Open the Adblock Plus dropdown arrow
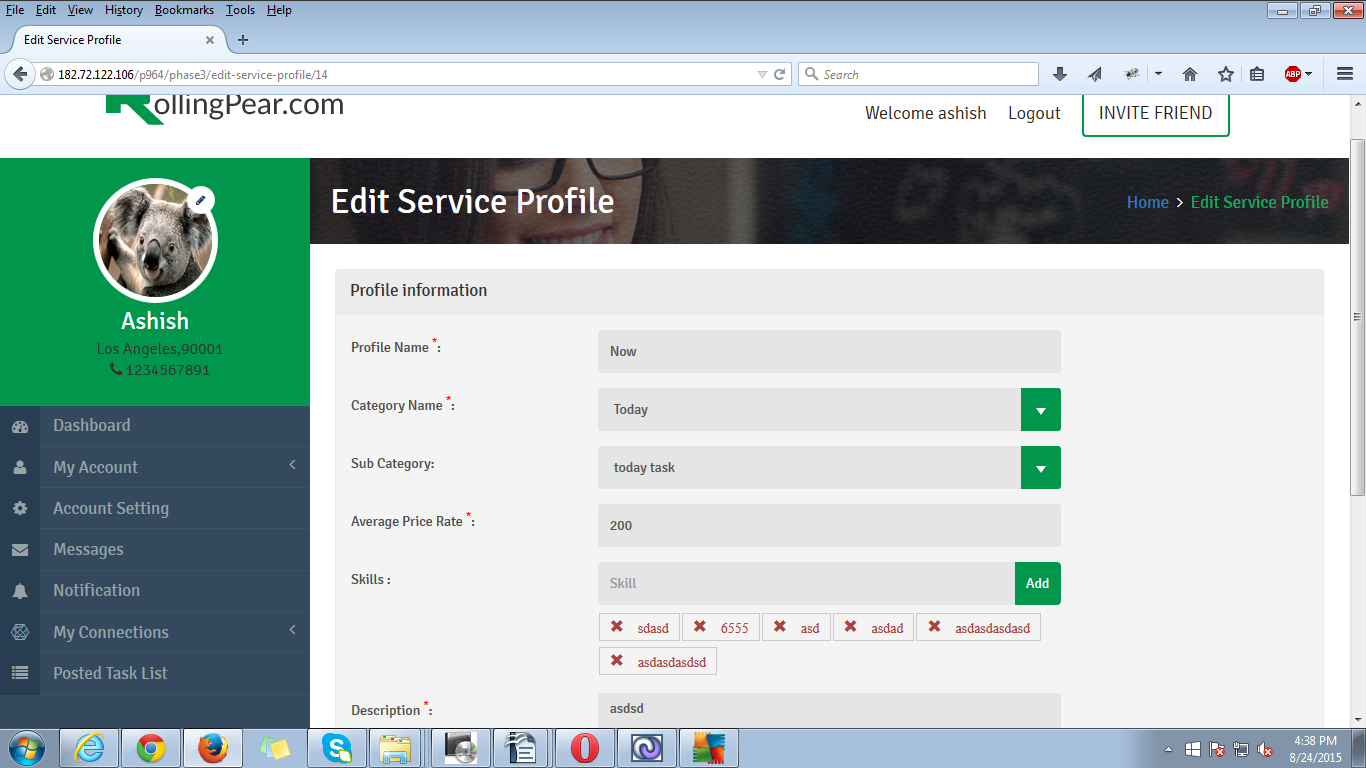1366x768 pixels. 1308,74
